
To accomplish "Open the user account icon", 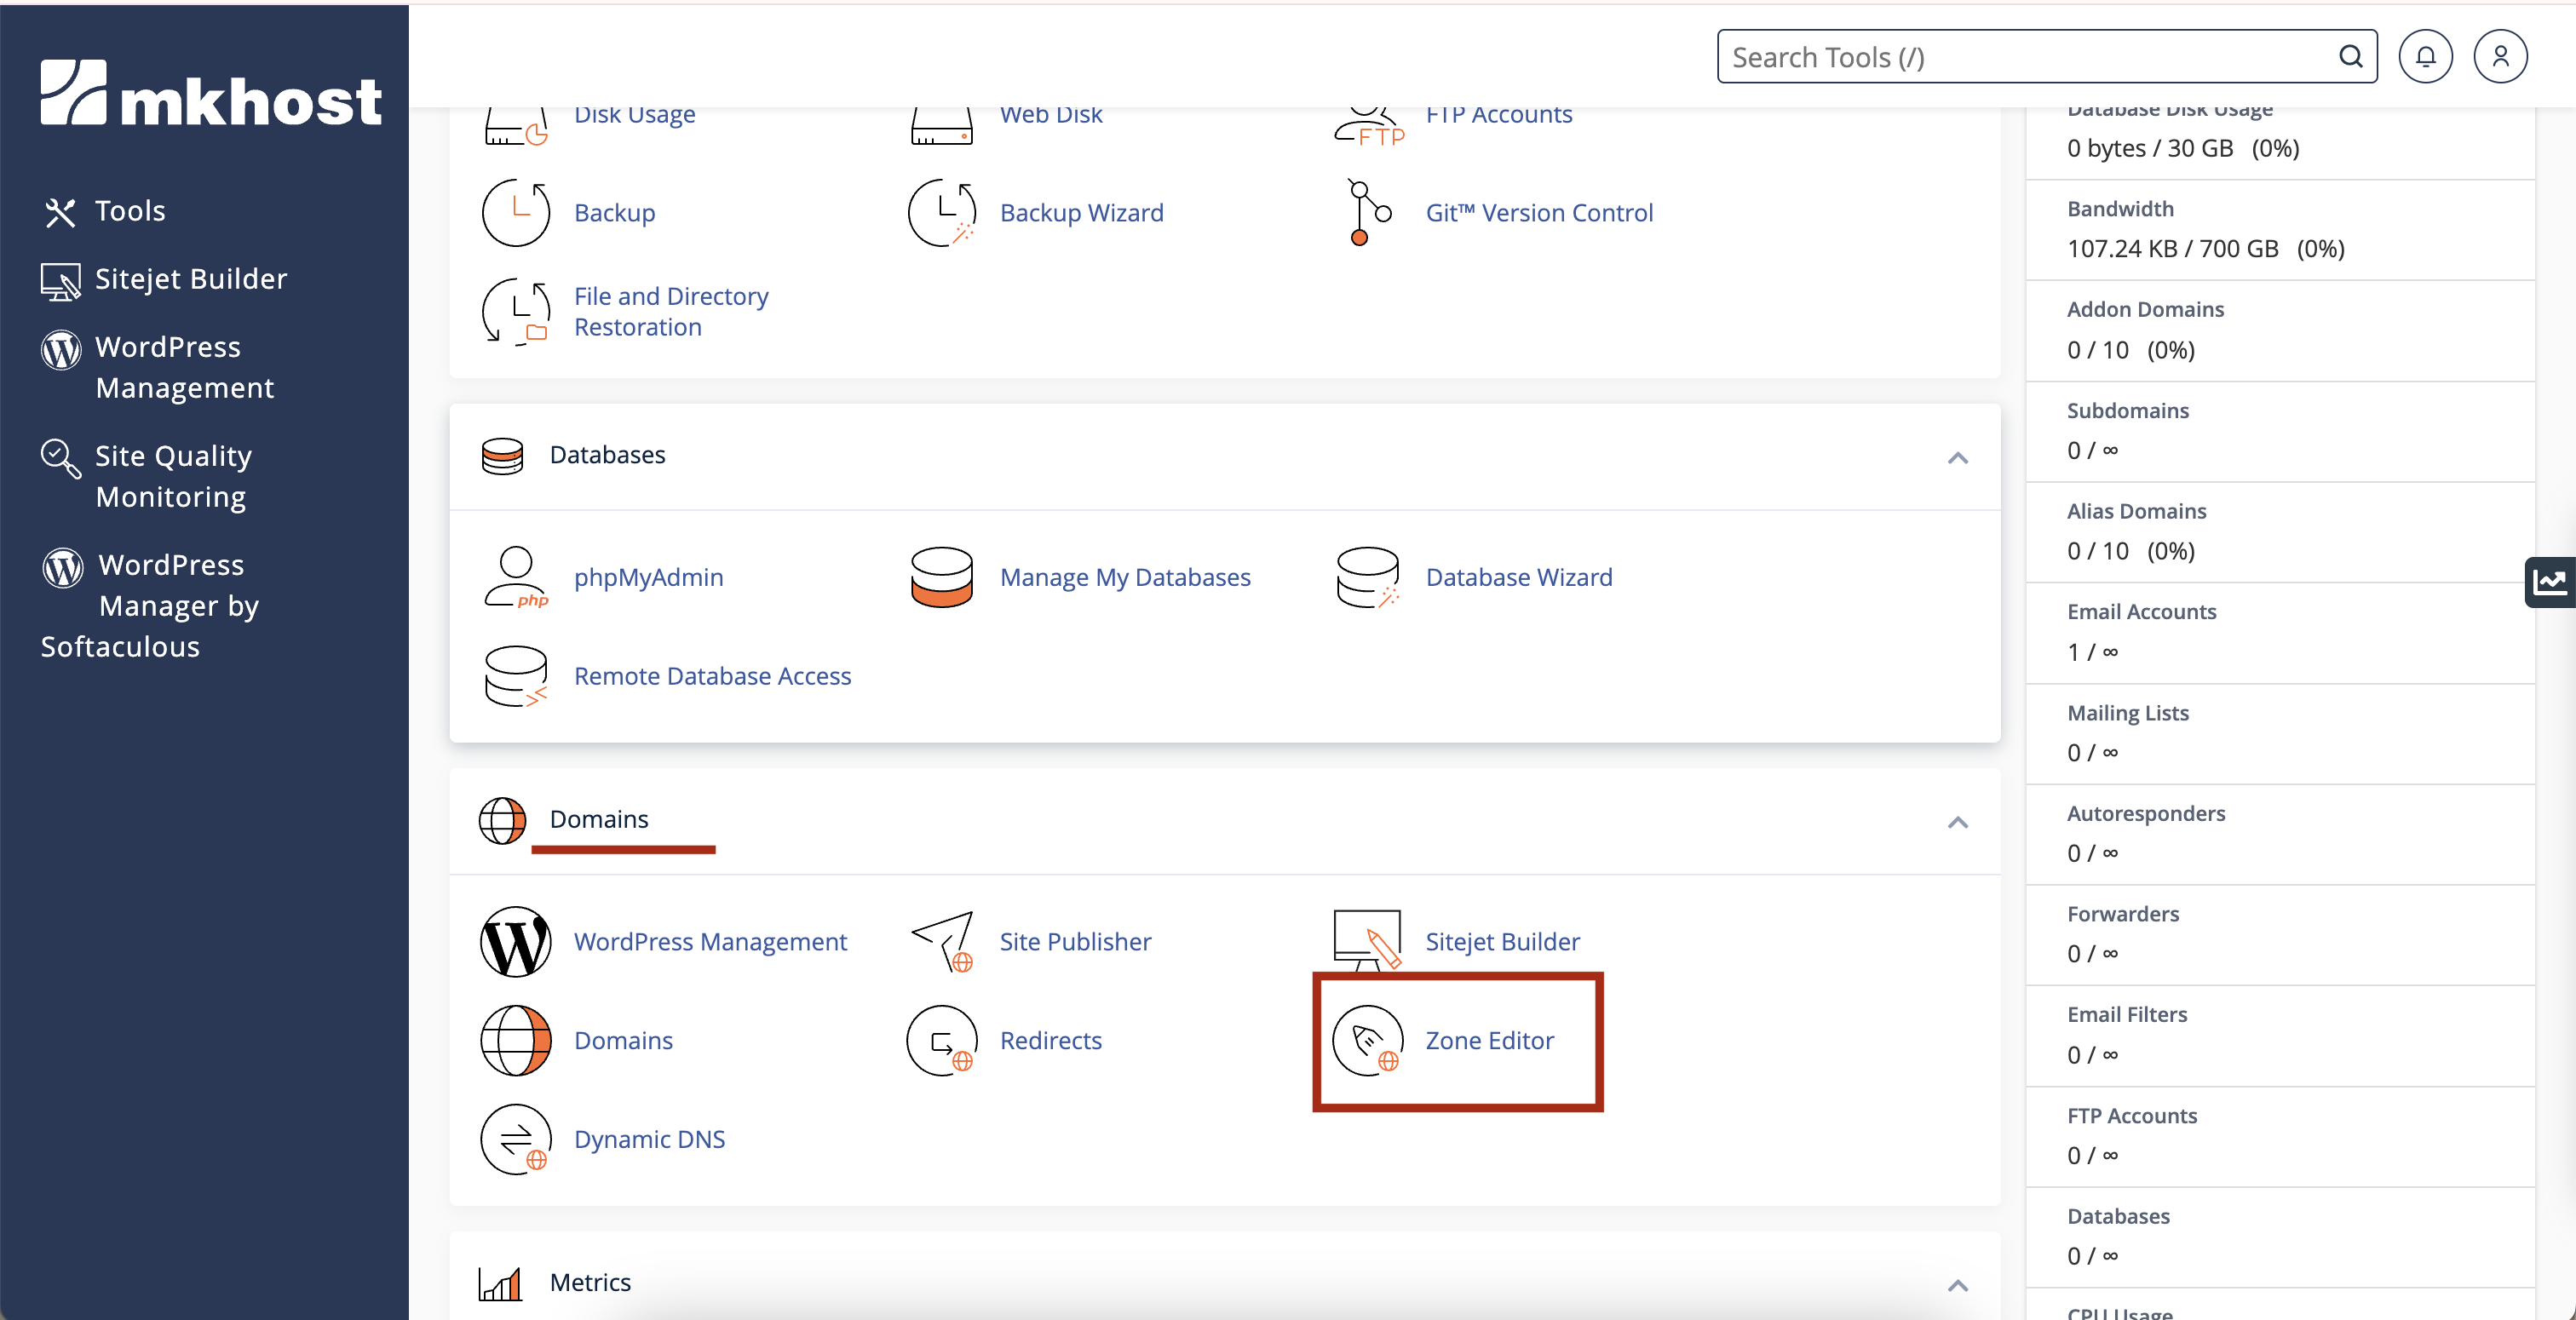I will coord(2500,57).
